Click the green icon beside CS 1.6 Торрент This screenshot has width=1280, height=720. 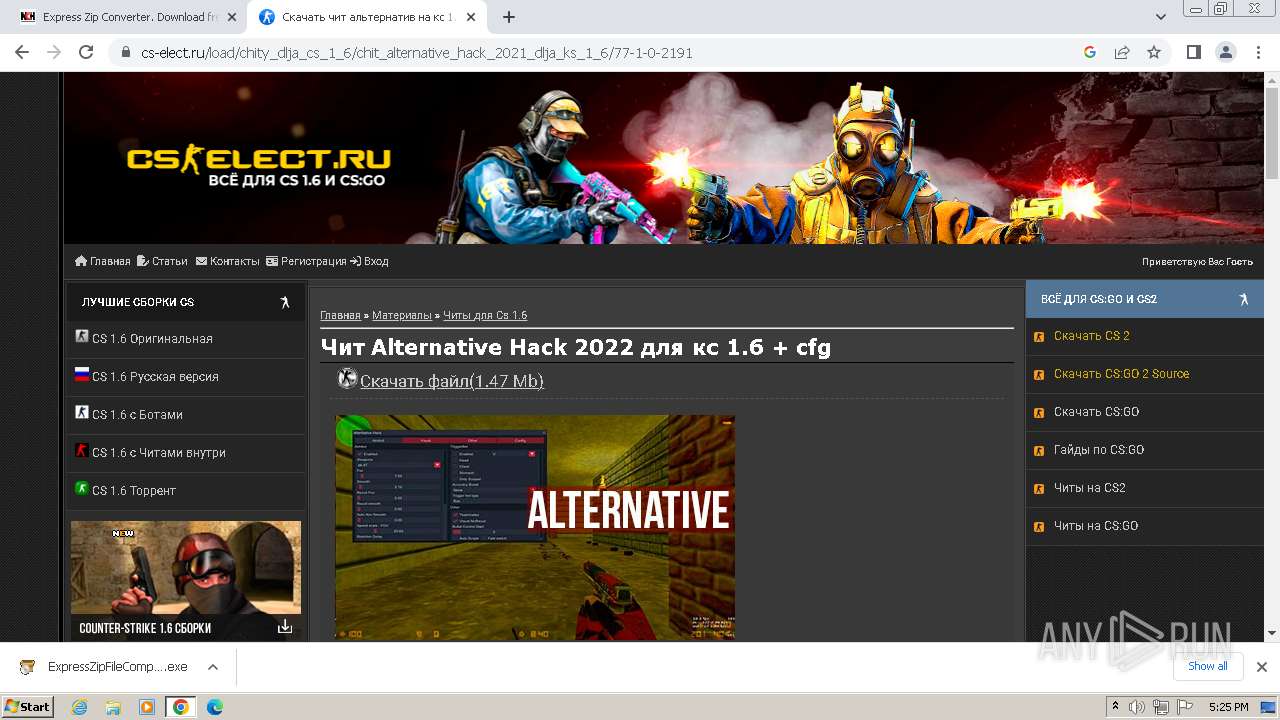[82, 489]
